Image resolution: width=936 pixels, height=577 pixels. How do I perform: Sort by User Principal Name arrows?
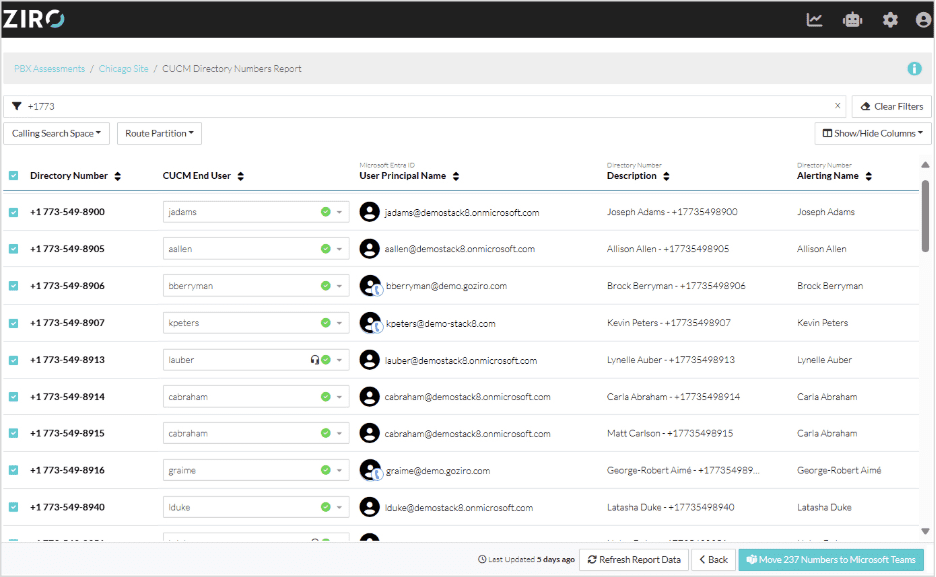point(456,176)
